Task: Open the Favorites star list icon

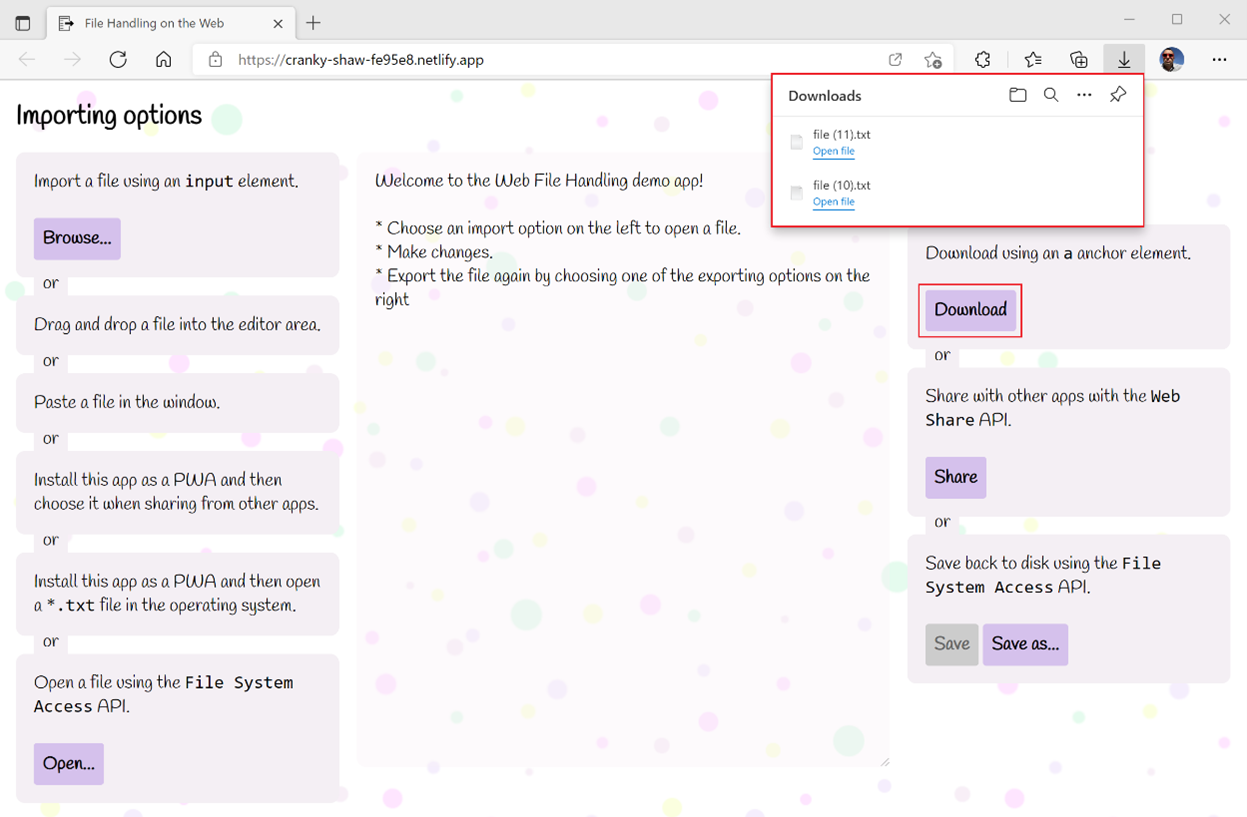Action: pos(1033,60)
